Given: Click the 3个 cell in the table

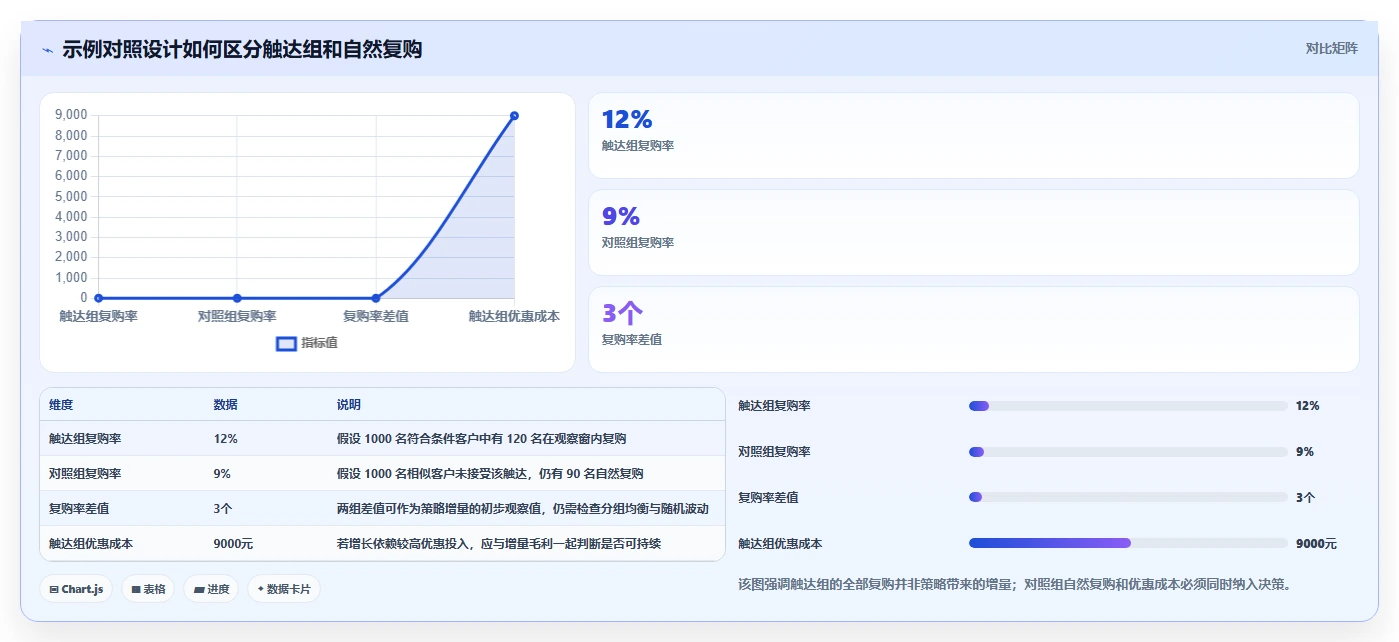Looking at the screenshot, I should (223, 509).
